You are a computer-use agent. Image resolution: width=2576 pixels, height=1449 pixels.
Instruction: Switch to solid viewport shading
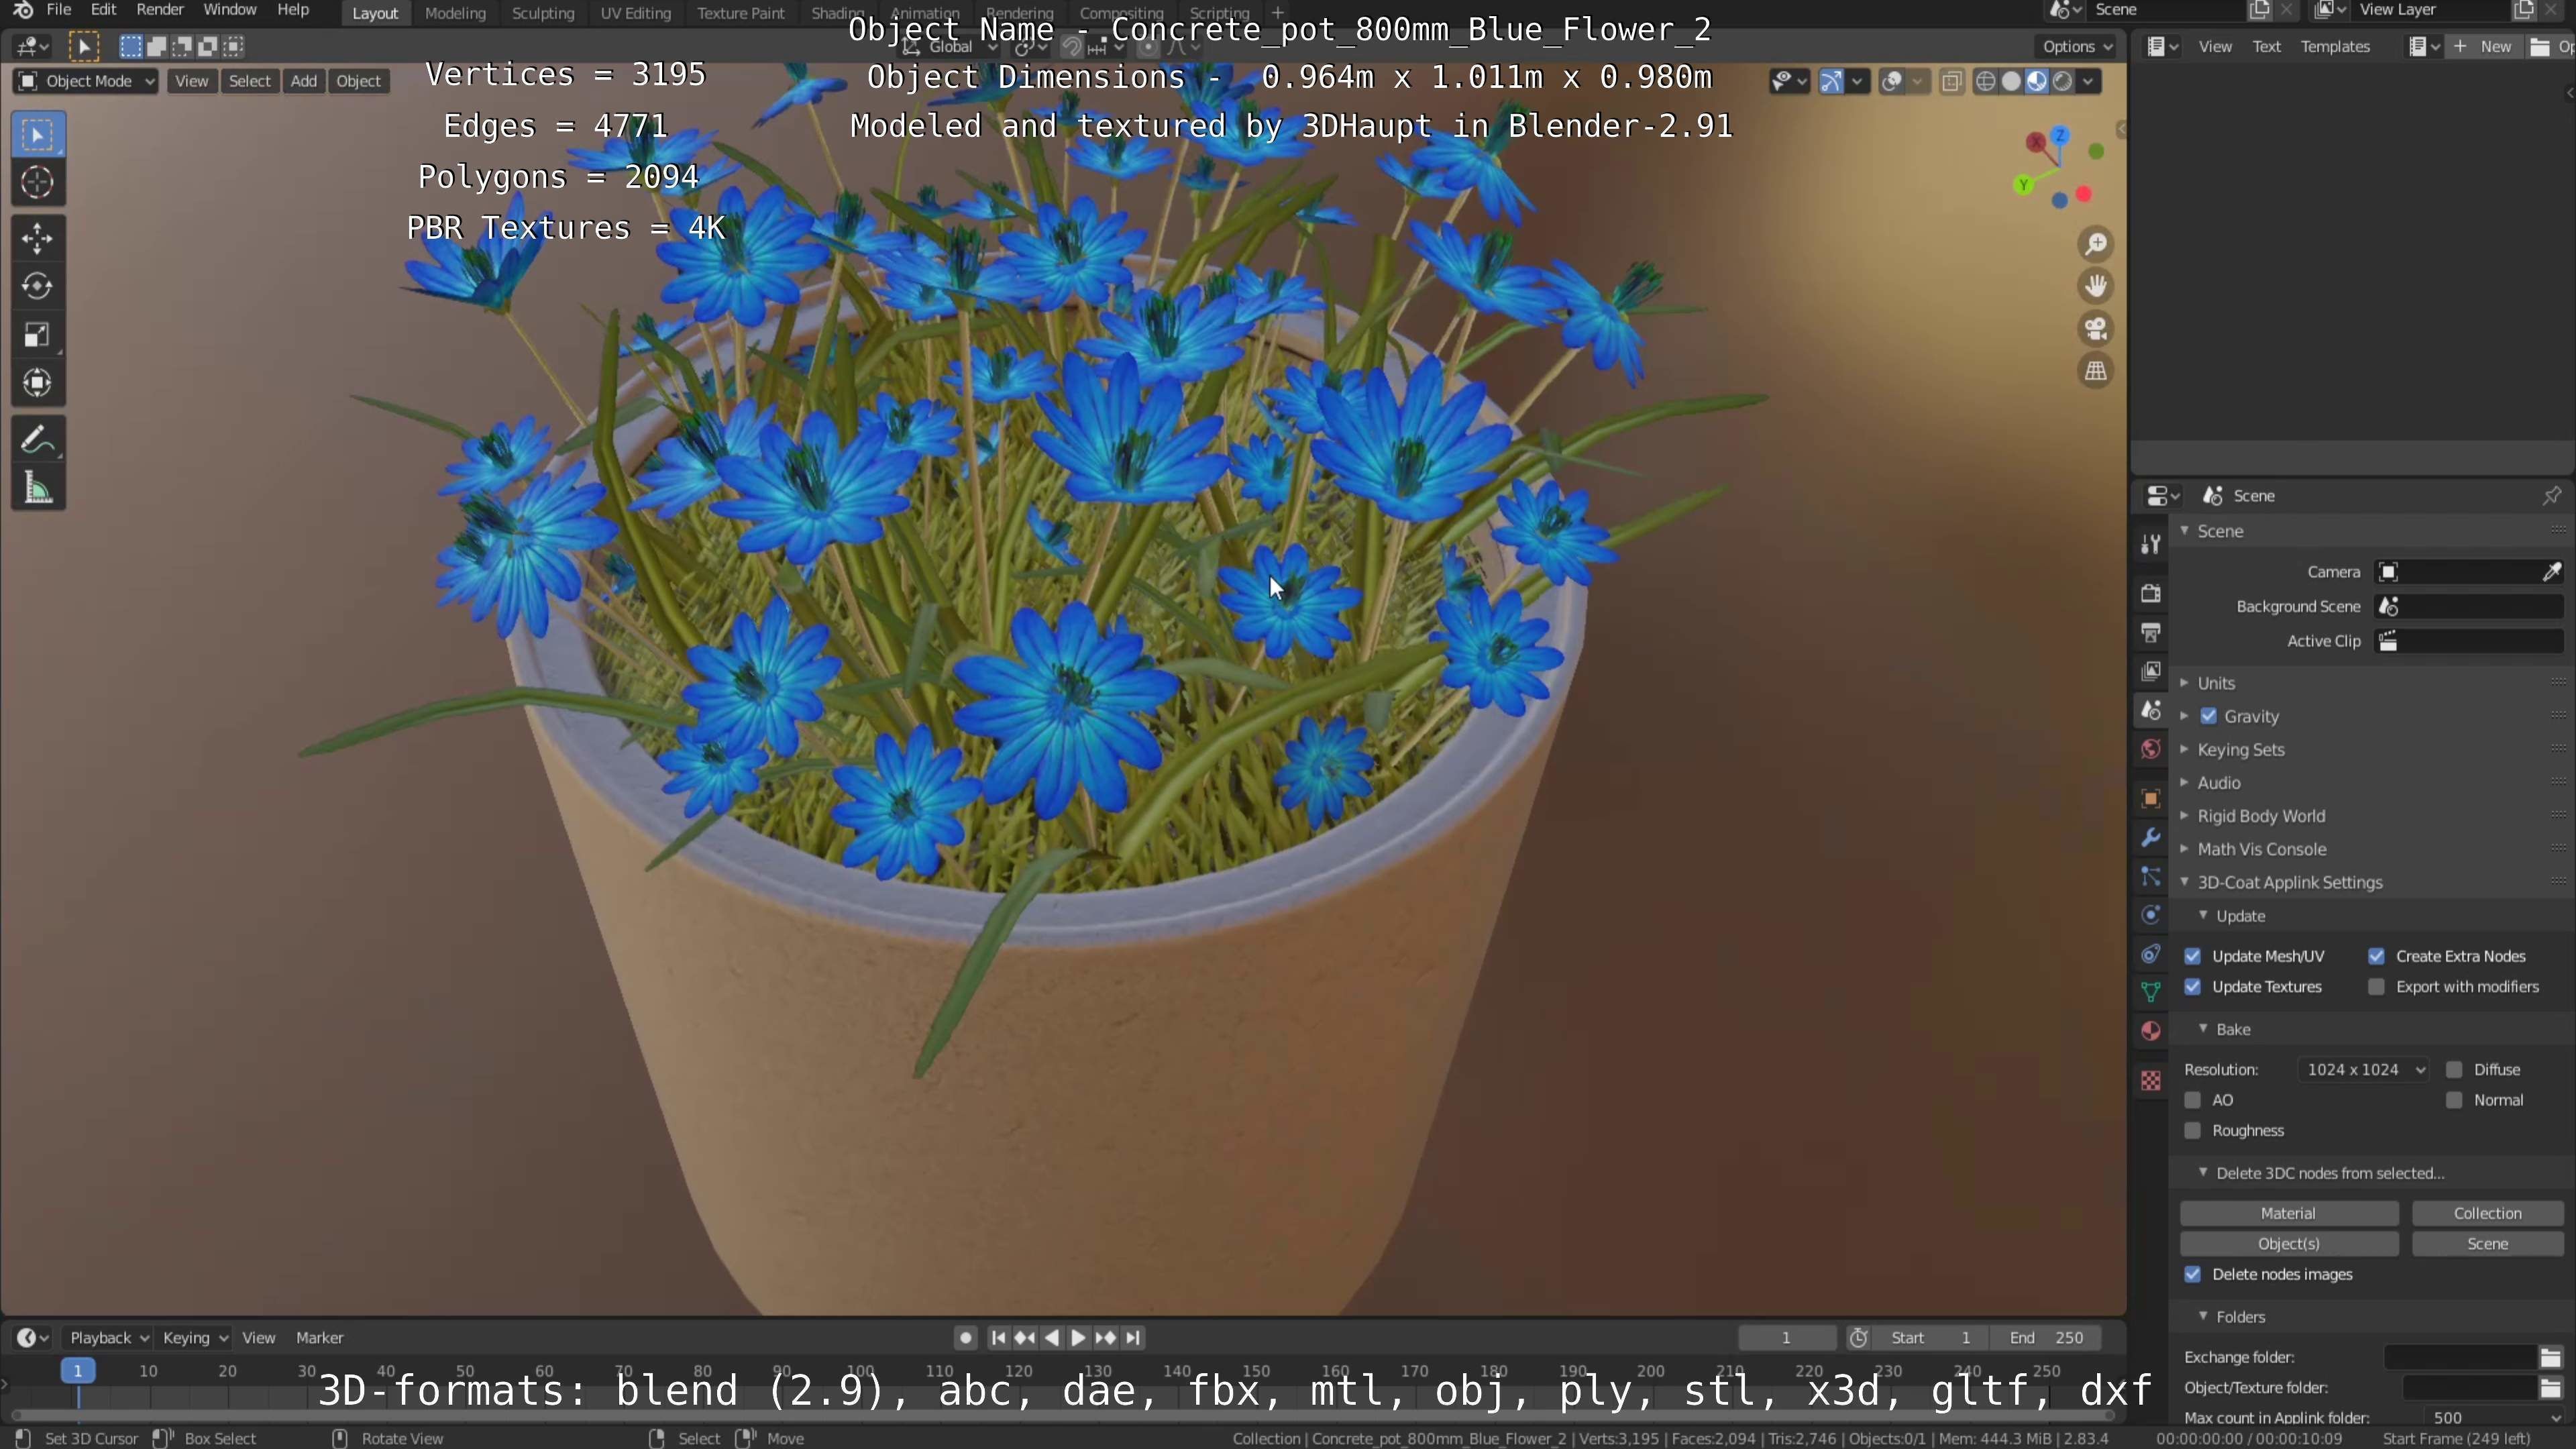(2011, 81)
